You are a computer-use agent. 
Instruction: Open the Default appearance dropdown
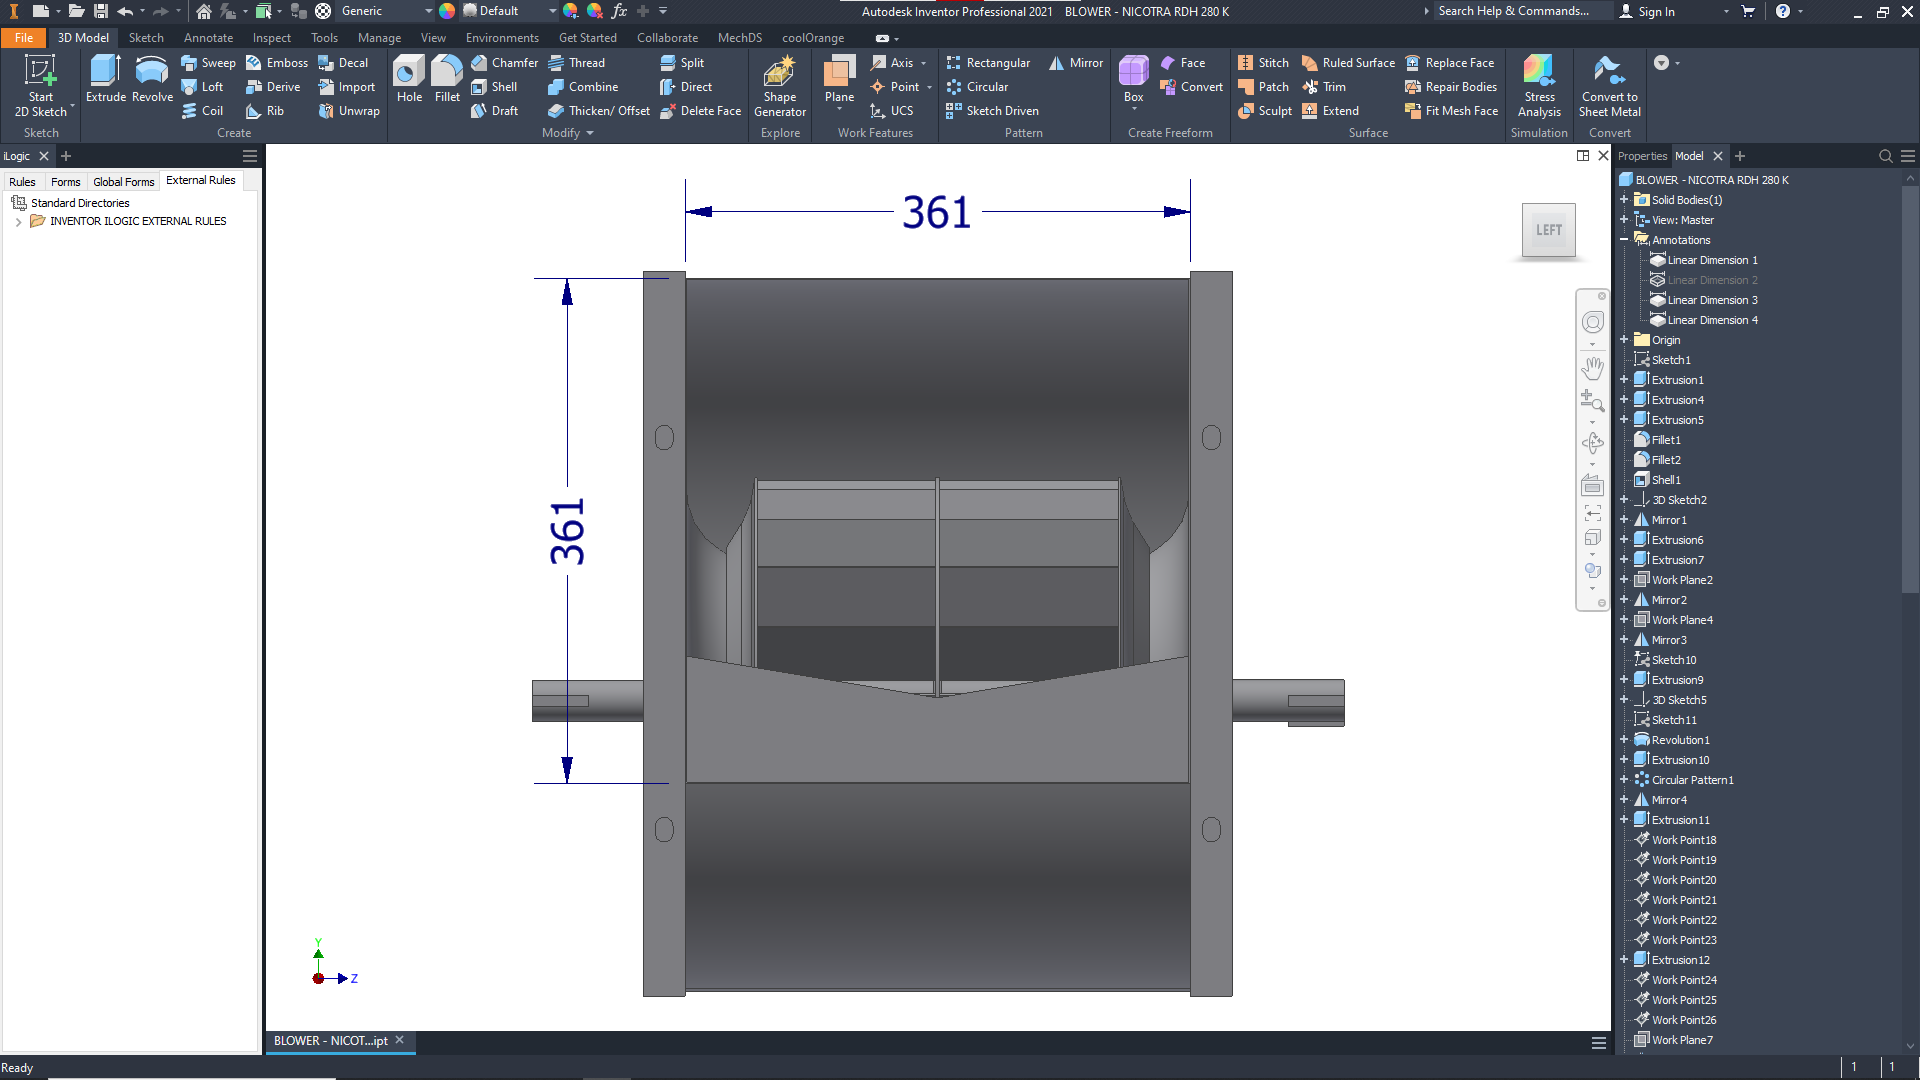(551, 11)
